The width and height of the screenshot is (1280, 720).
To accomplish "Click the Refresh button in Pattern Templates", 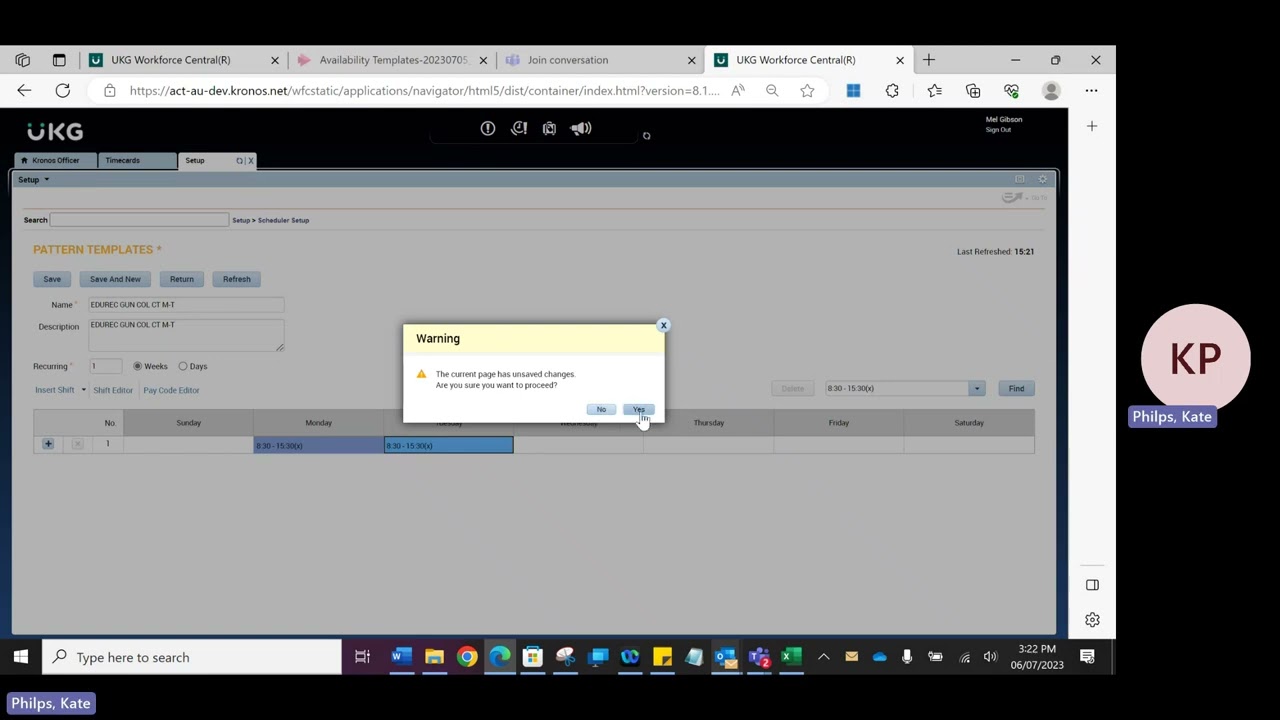I will (236, 279).
